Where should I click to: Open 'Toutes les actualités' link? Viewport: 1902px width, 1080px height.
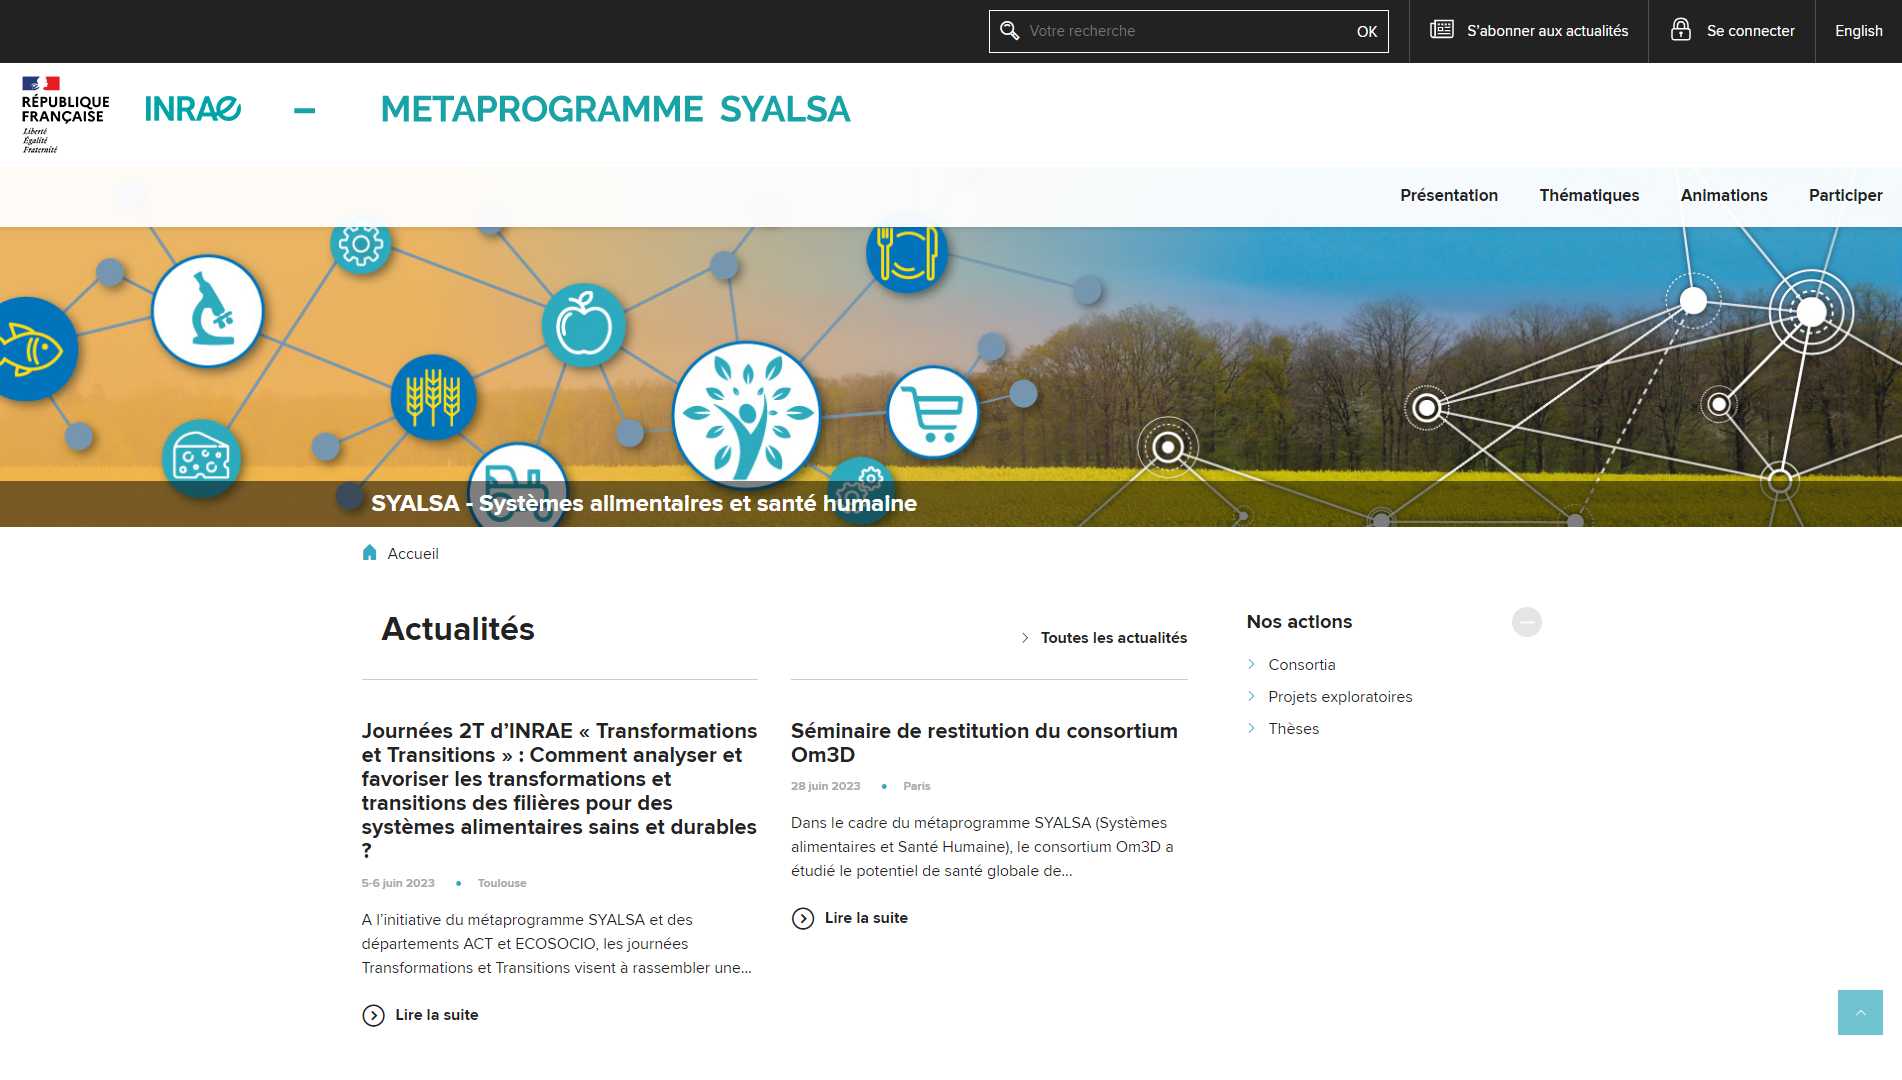1113,638
